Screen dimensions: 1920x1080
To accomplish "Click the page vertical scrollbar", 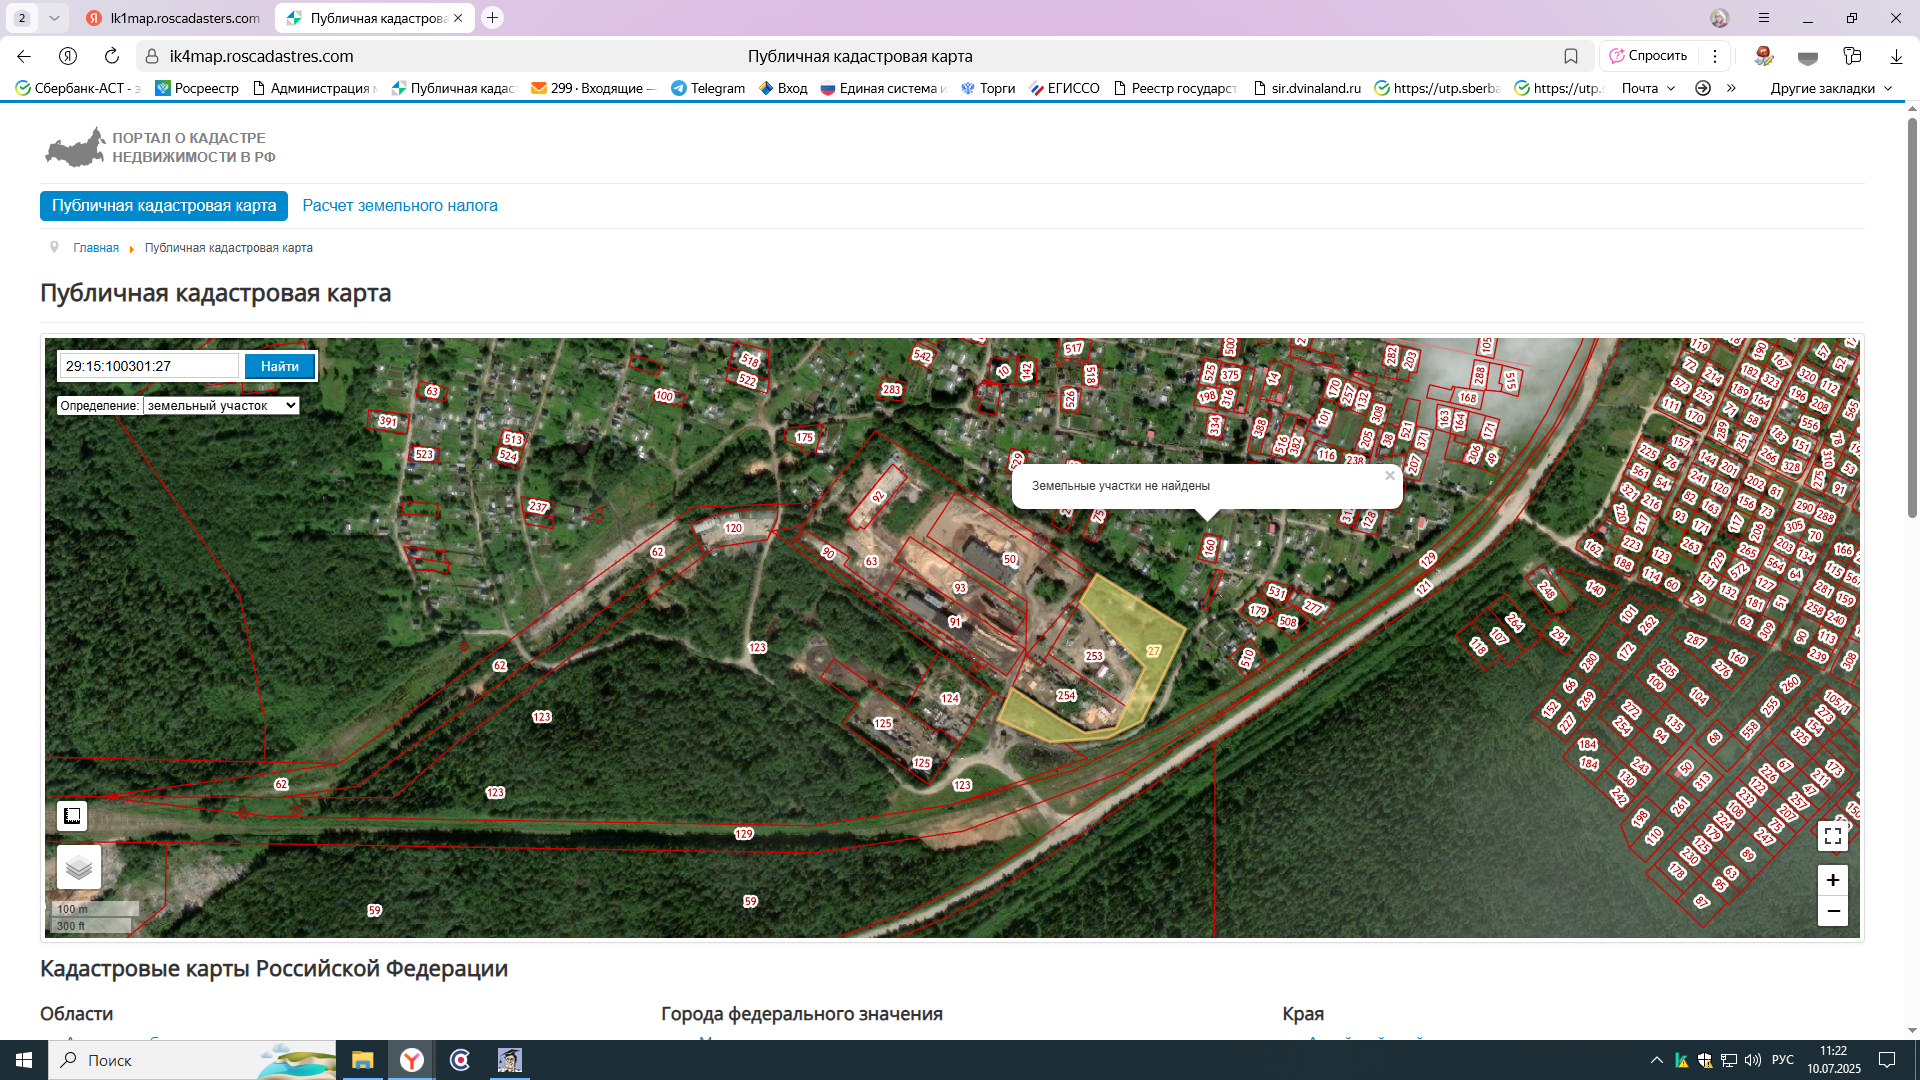I will [x=1912, y=320].
